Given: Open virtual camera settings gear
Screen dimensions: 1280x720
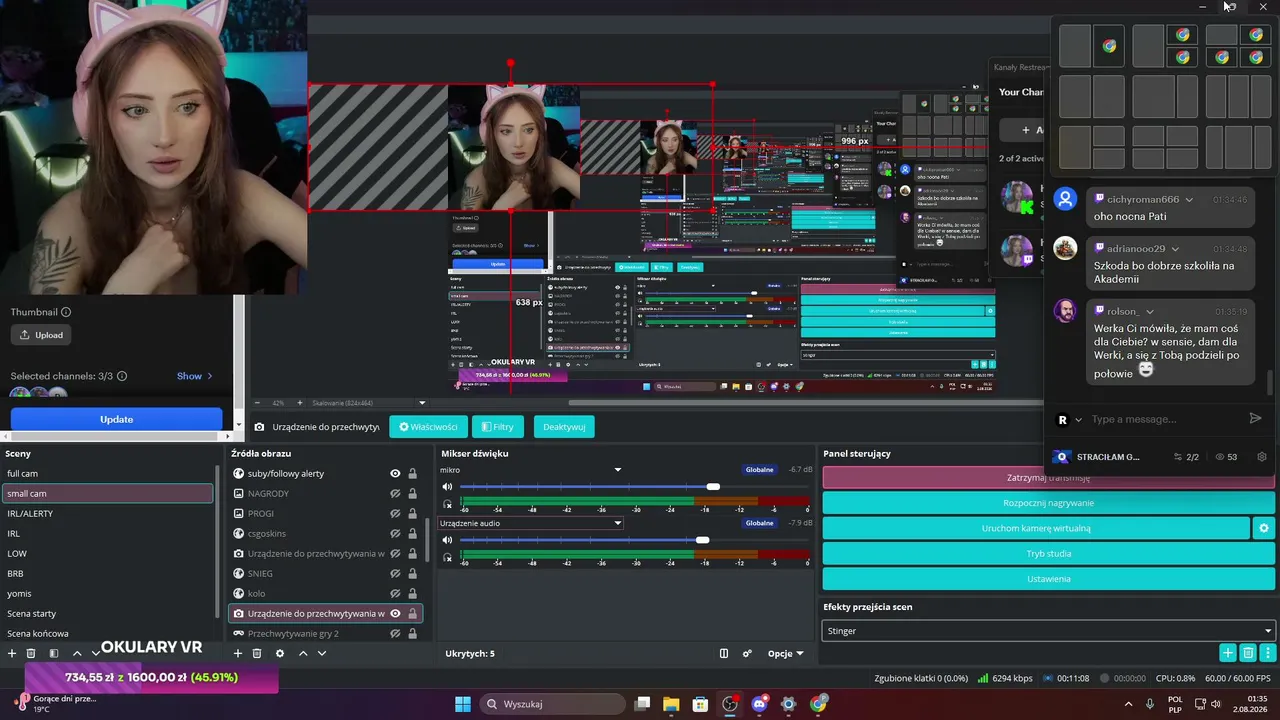Looking at the screenshot, I should coord(1264,528).
